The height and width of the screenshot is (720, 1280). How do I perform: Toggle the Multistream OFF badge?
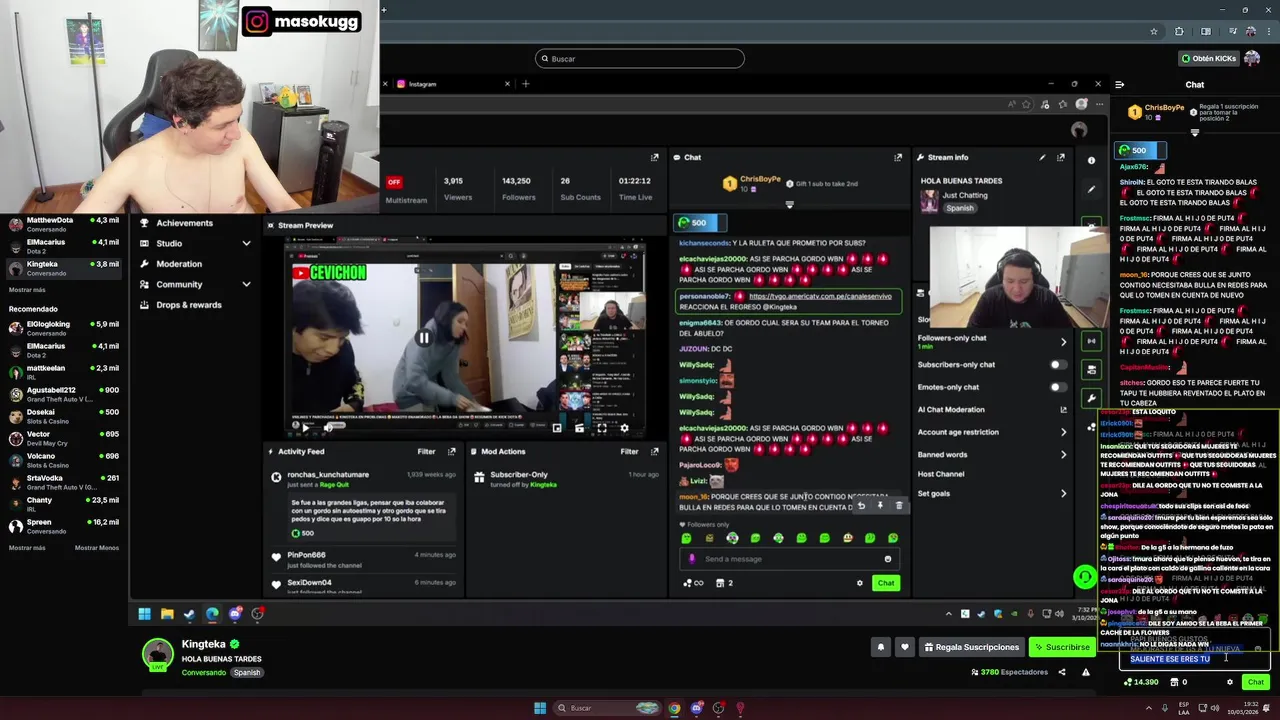pyautogui.click(x=394, y=182)
